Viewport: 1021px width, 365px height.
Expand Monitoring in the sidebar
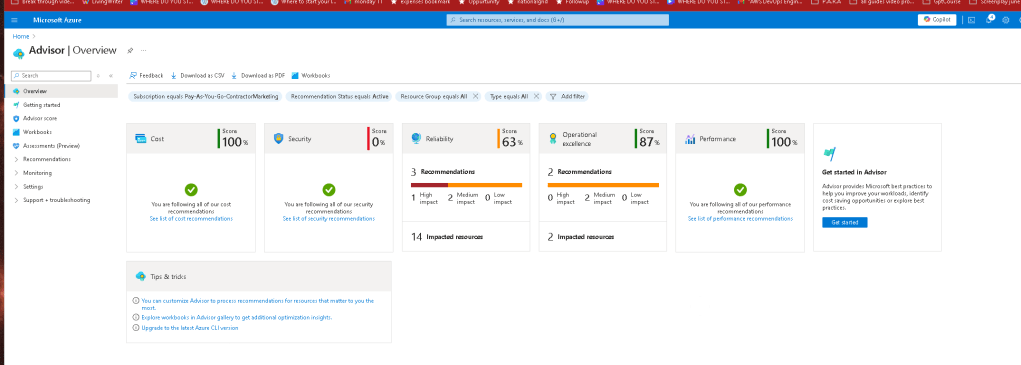pyautogui.click(x=33, y=173)
